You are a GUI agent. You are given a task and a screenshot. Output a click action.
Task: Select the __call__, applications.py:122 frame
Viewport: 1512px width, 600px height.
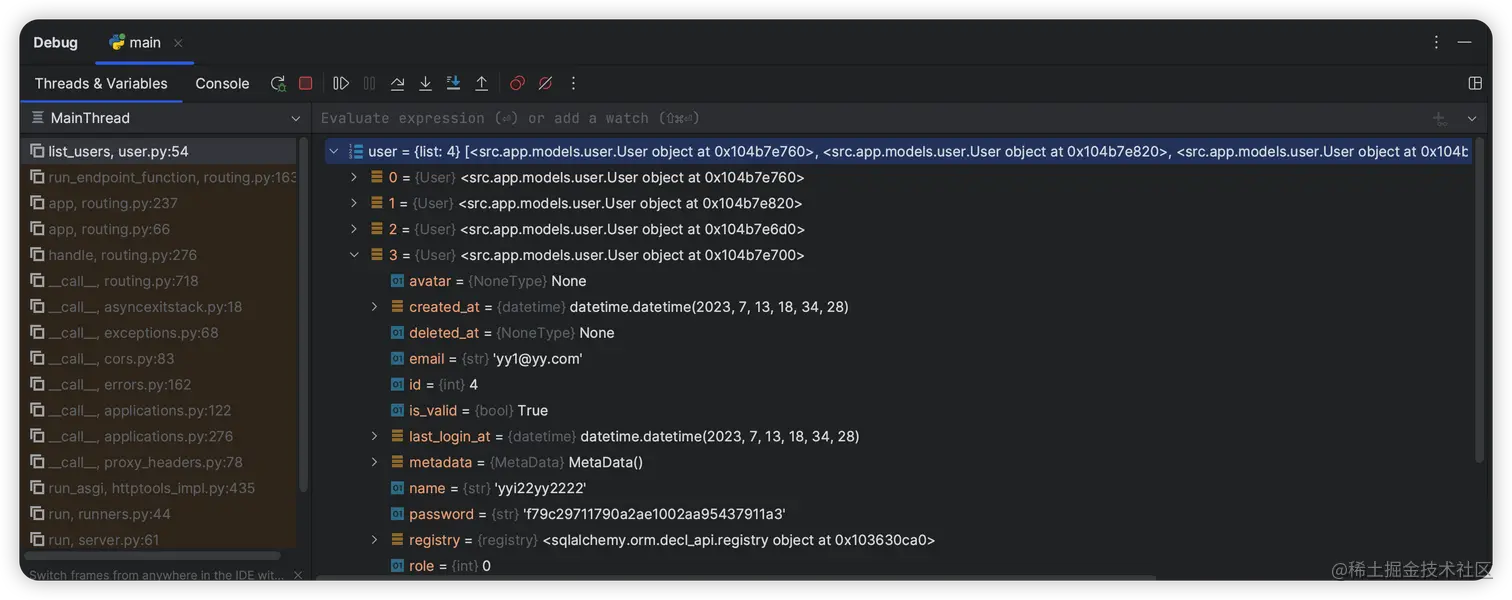pos(160,411)
